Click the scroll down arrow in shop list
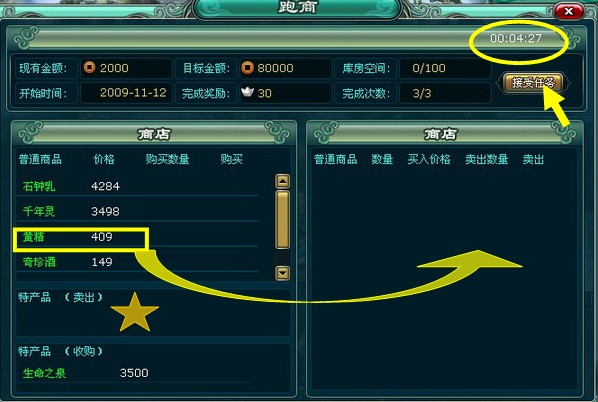 [x=282, y=273]
